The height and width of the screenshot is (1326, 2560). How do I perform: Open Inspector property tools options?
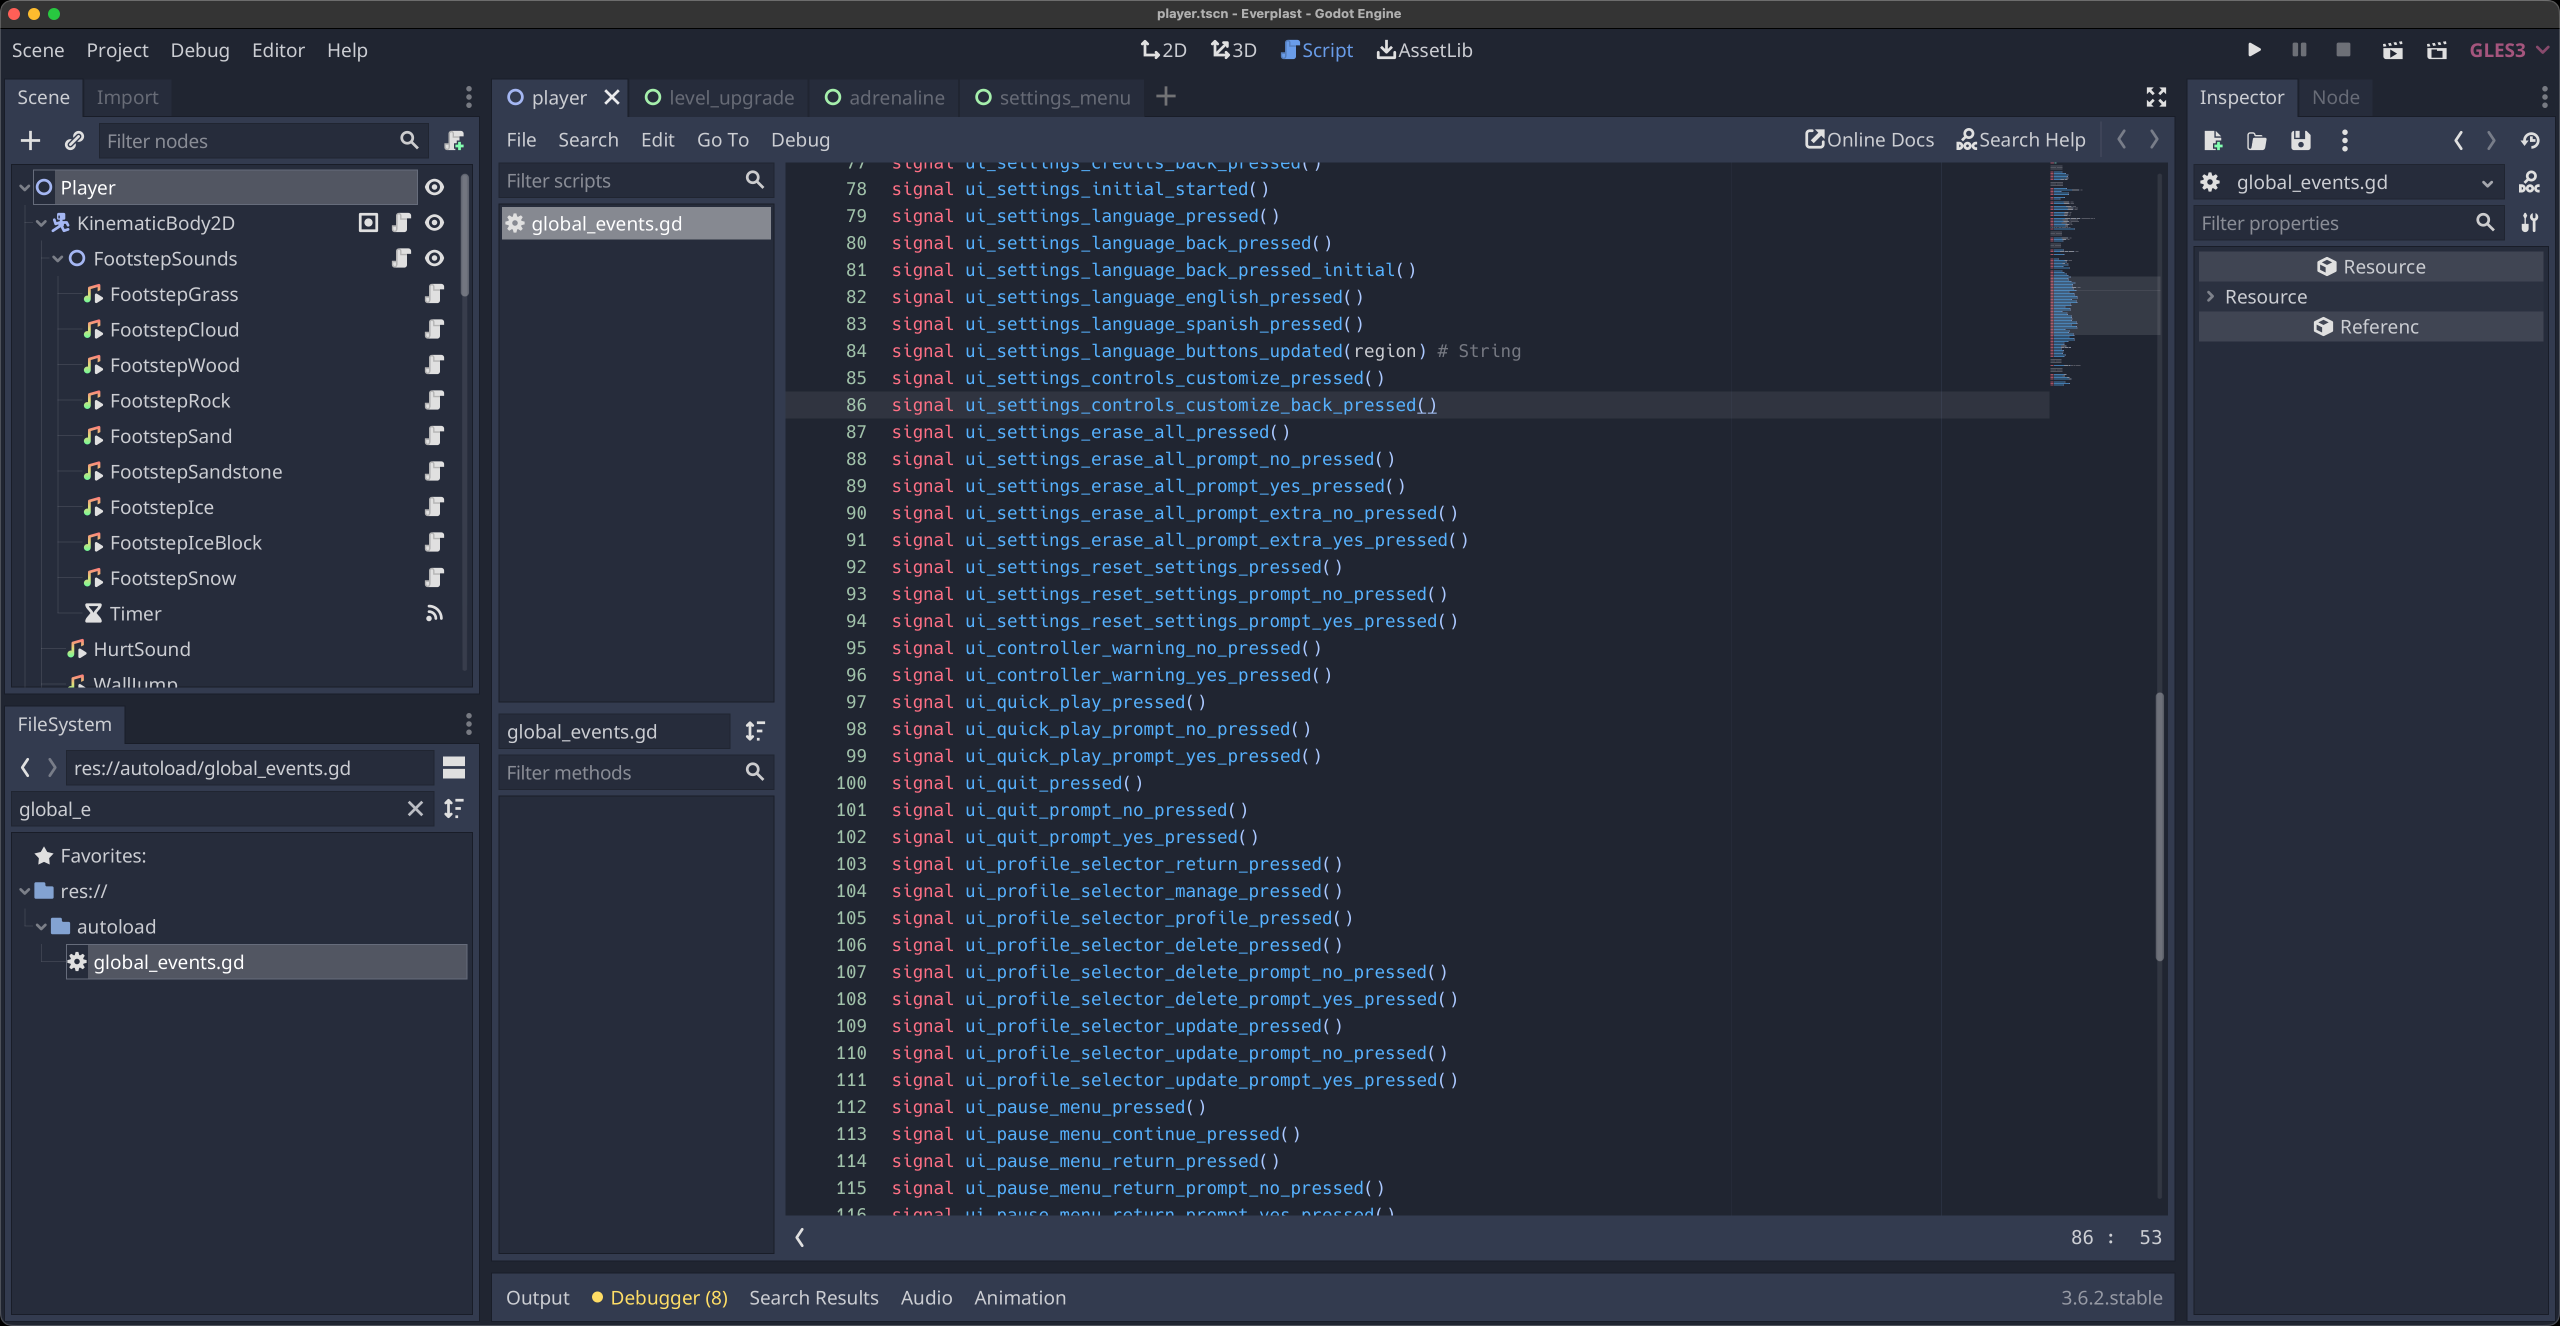[x=2530, y=223]
